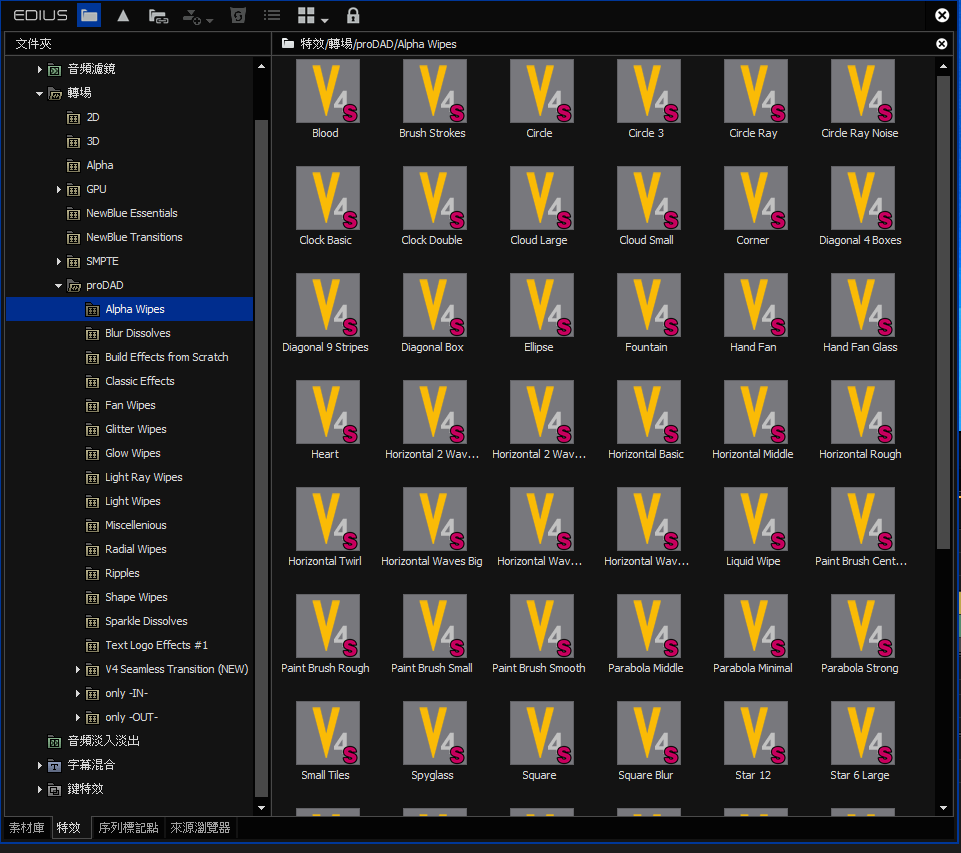961x853 pixels.
Task: Click the properties list icon in toolbar
Action: click(272, 15)
